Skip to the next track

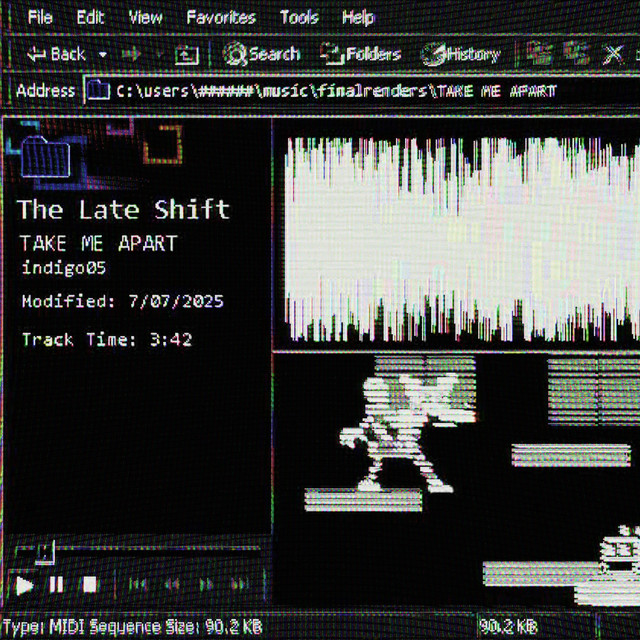point(240,584)
